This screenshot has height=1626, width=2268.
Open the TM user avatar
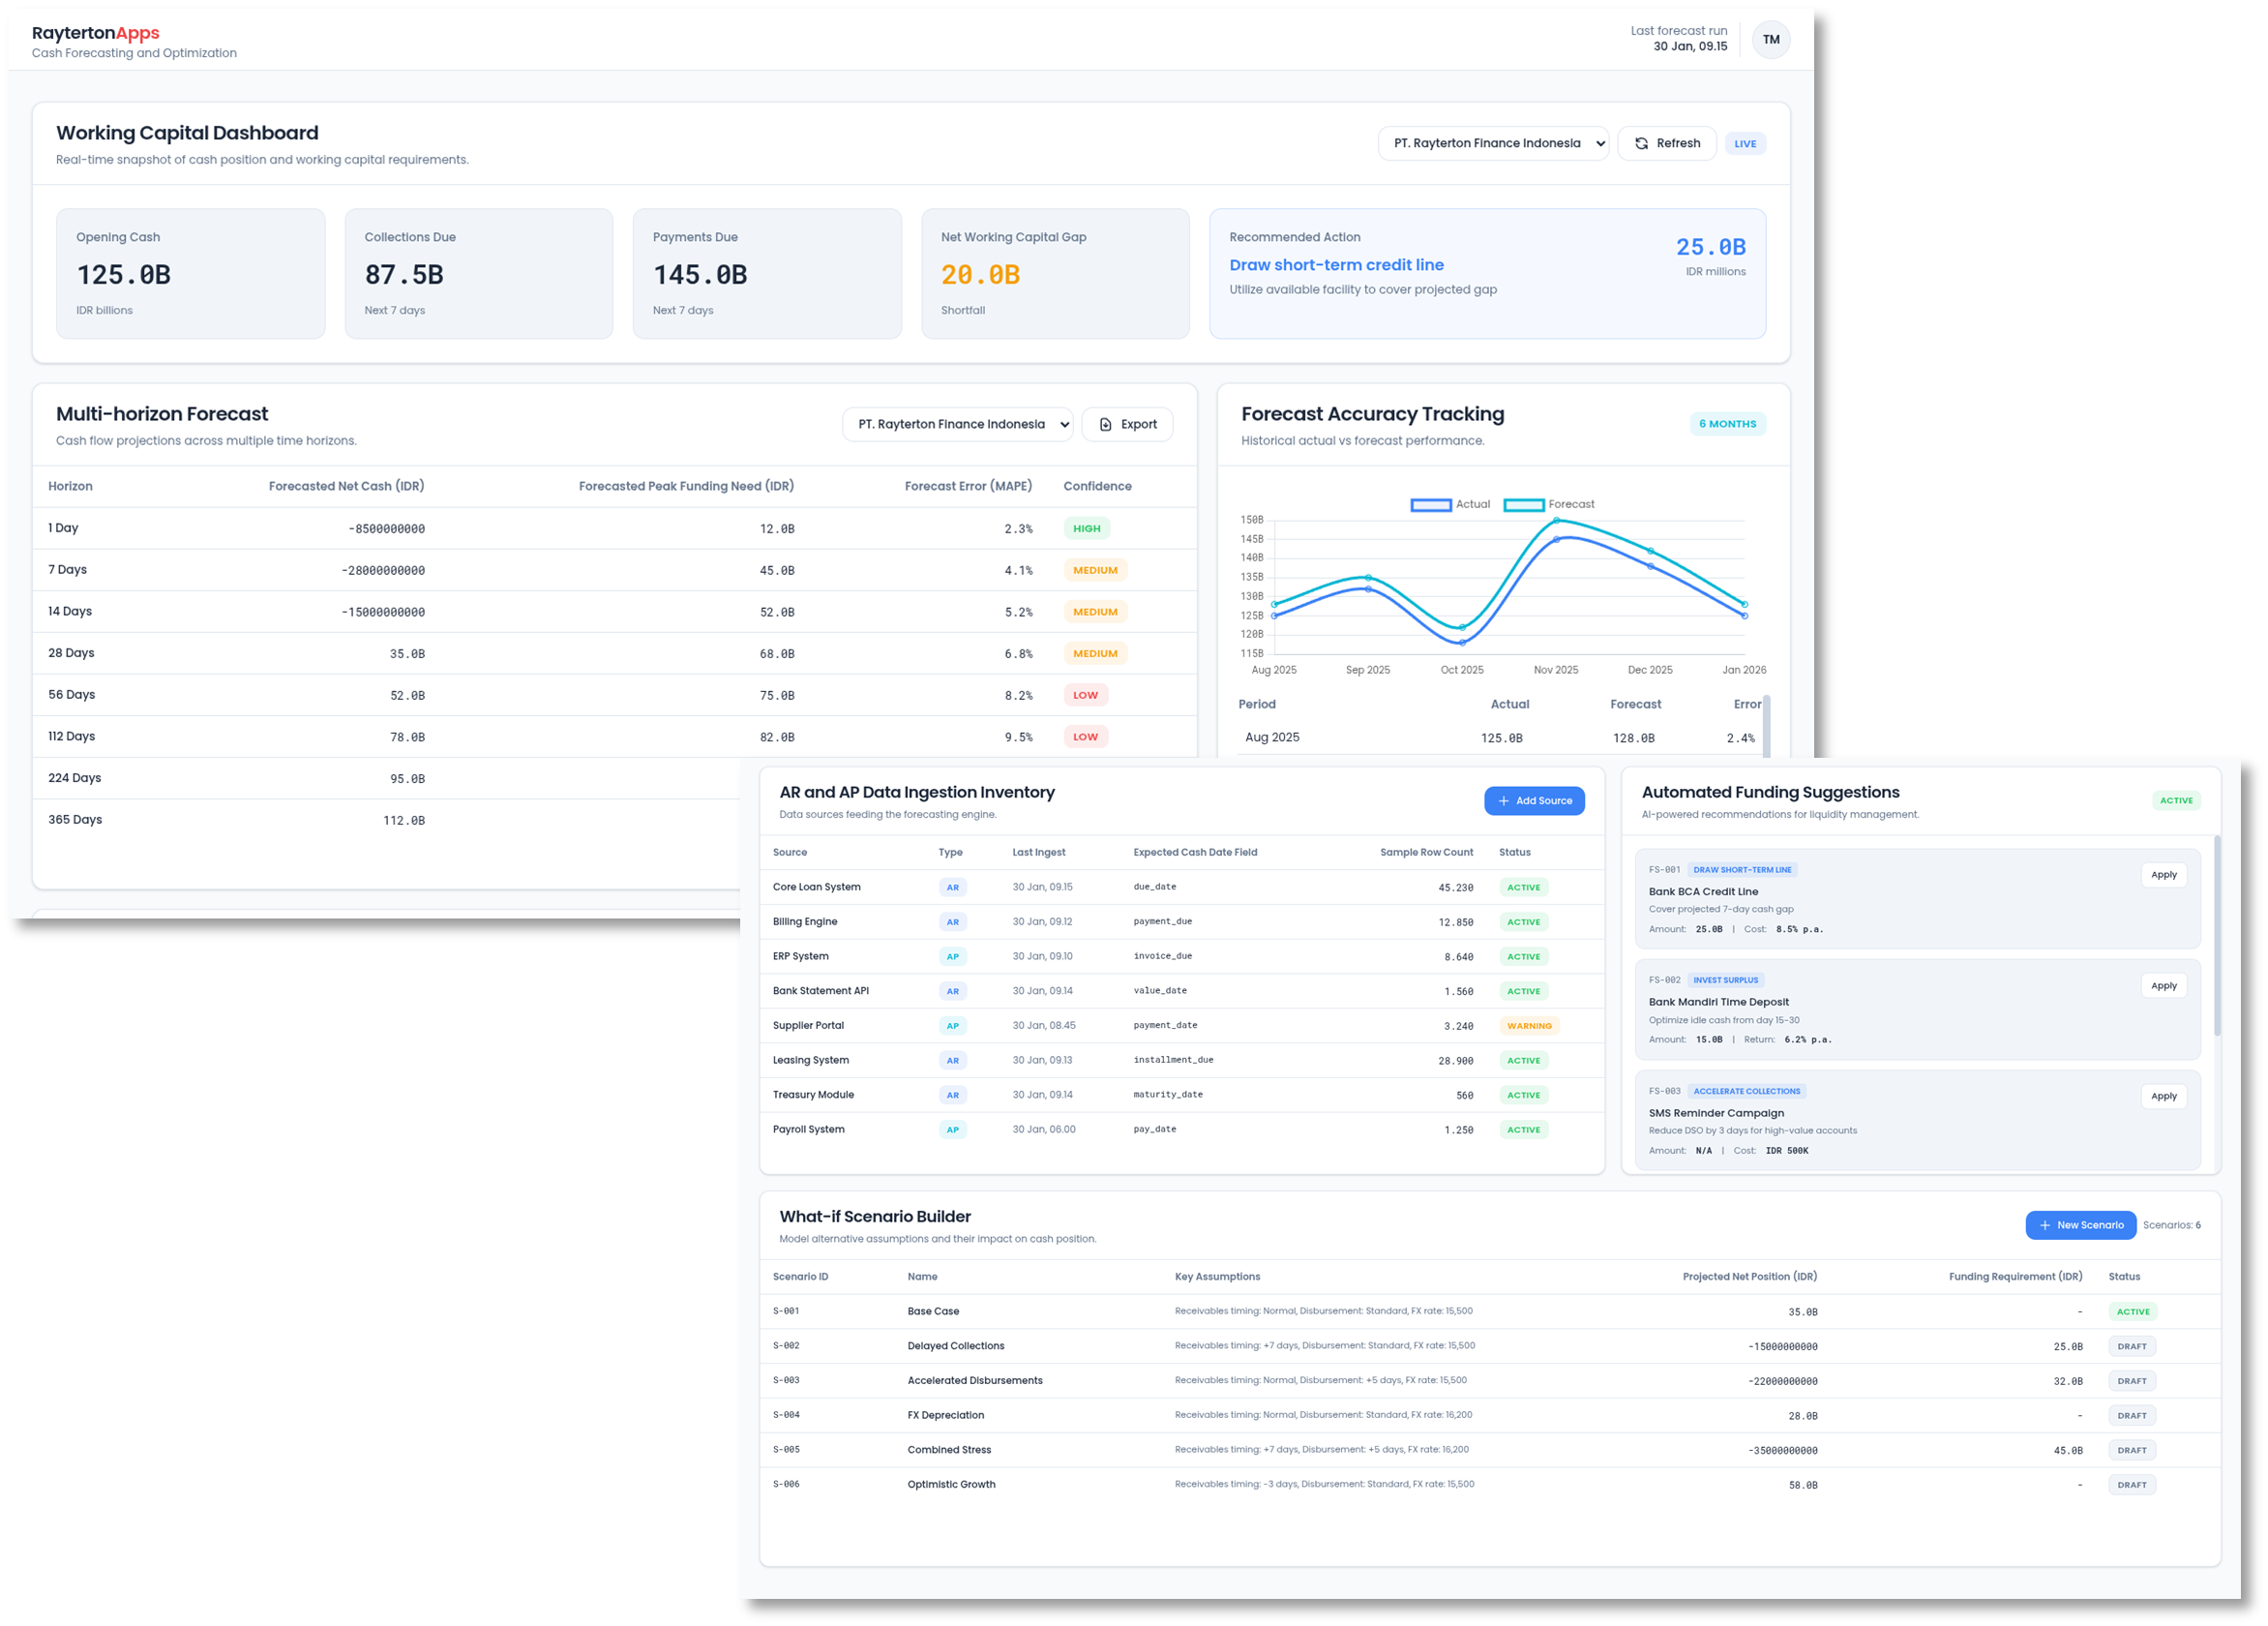point(1771,40)
